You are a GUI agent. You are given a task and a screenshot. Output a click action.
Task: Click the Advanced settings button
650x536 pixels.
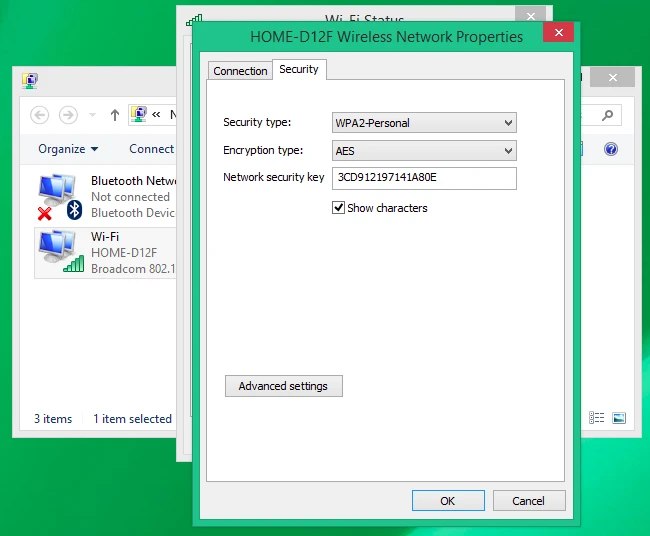284,386
